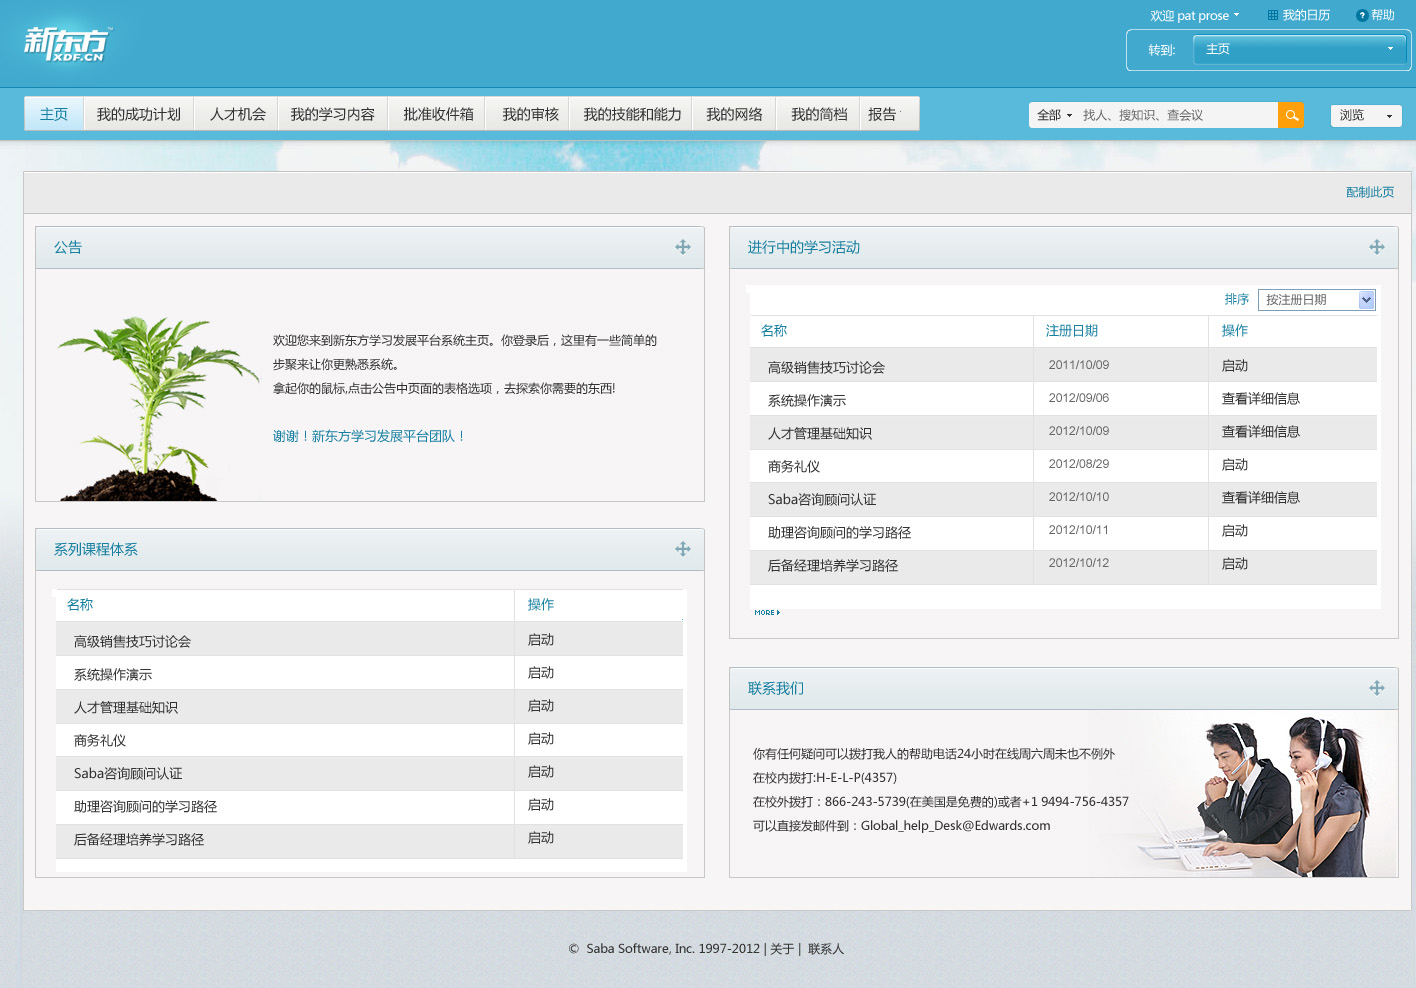Open 批准收件箱 tab

point(438,114)
